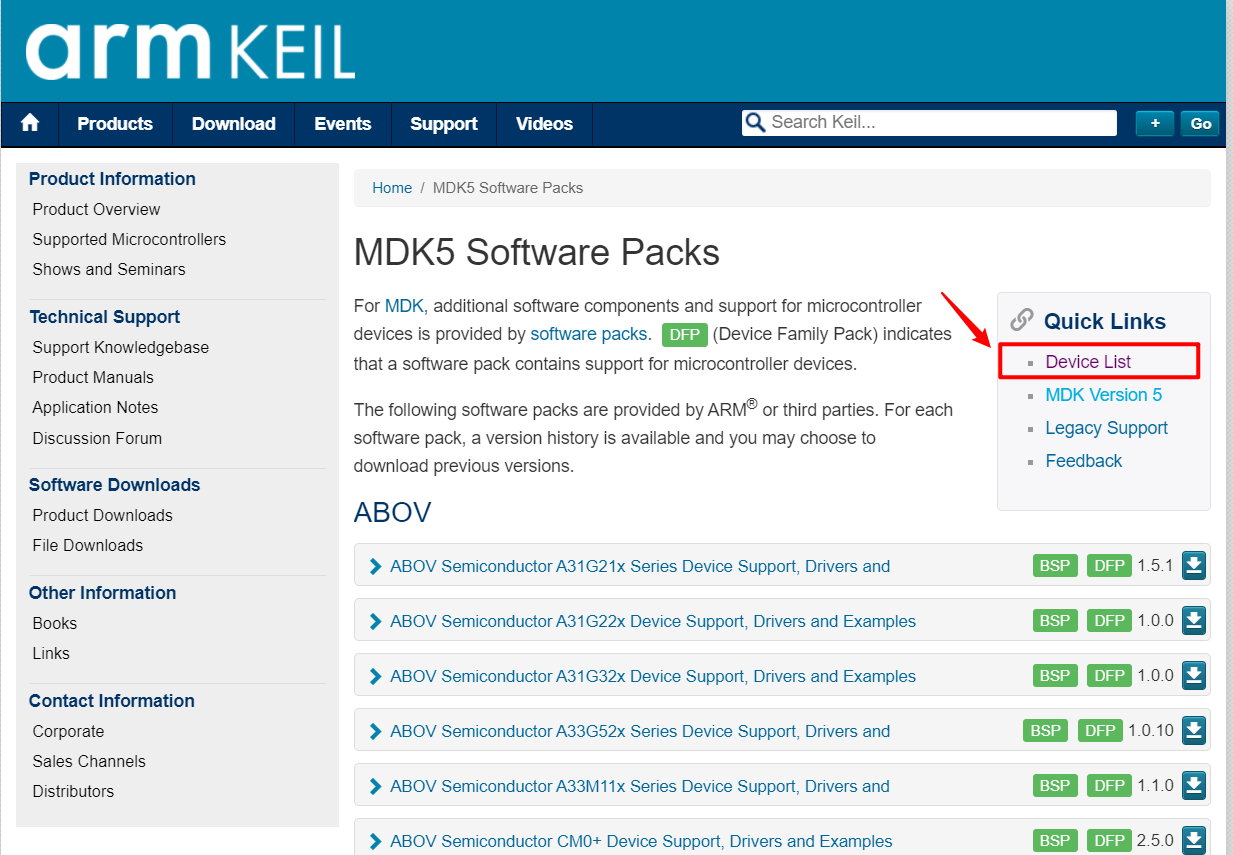Open the Download menu

coord(234,124)
